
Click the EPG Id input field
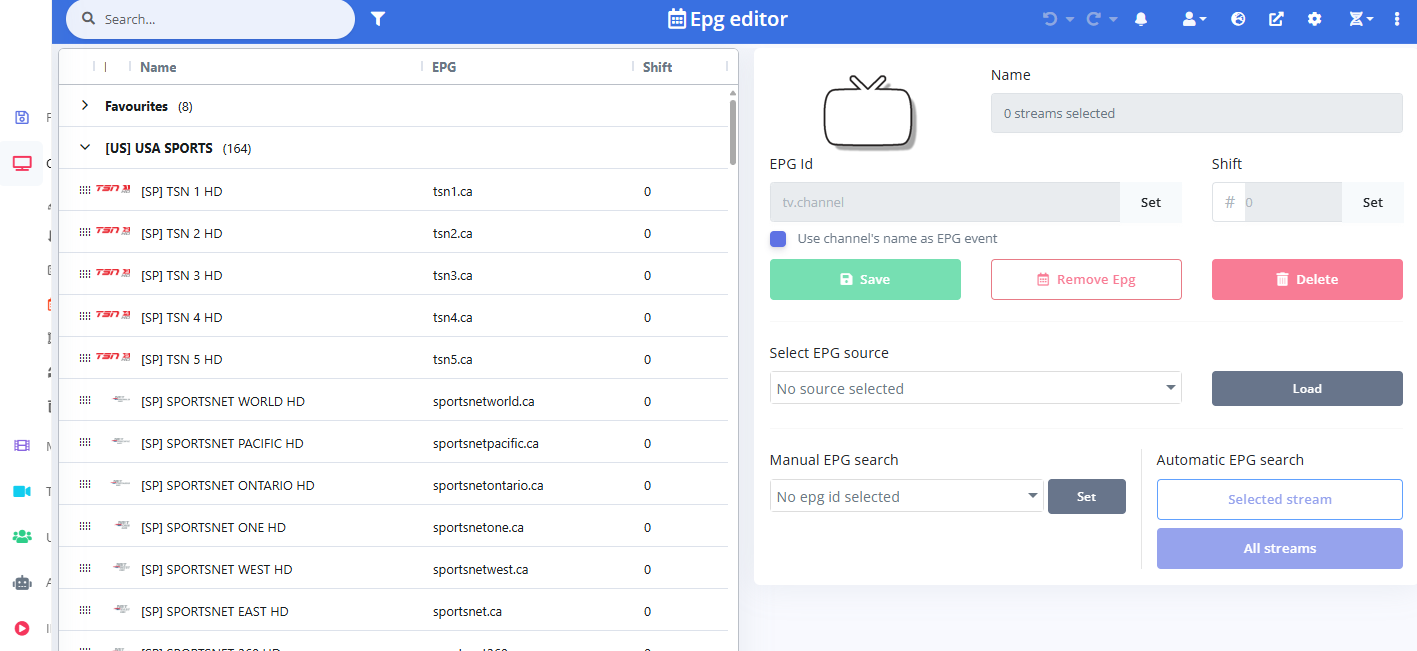[945, 202]
